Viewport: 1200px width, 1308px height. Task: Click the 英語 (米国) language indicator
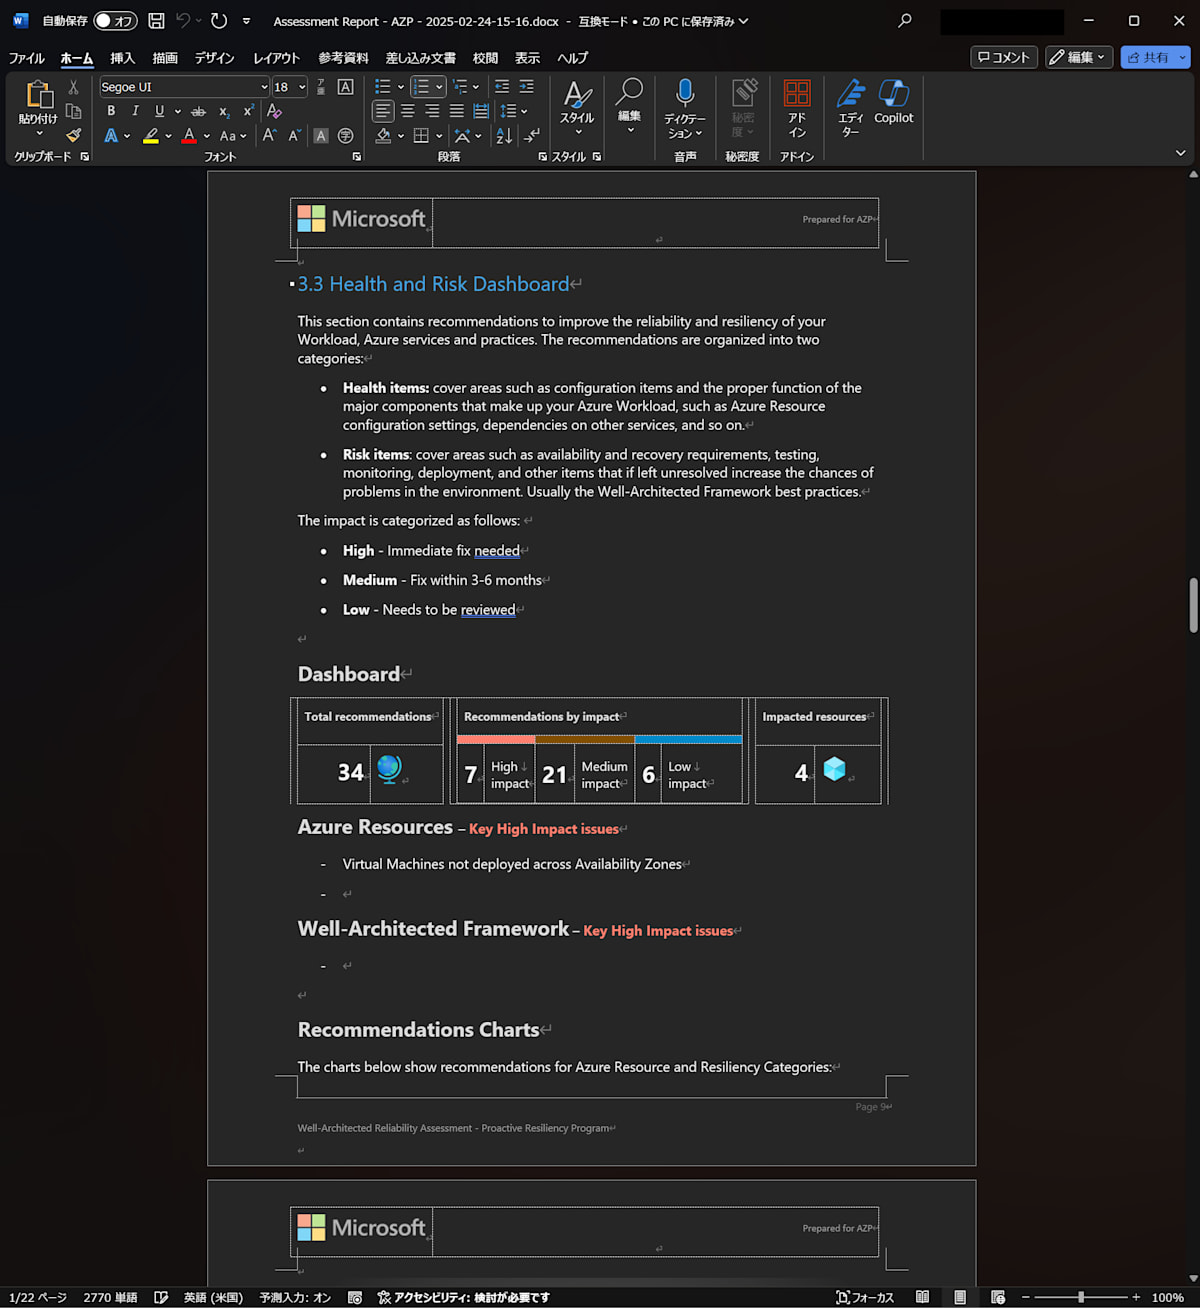click(213, 1297)
